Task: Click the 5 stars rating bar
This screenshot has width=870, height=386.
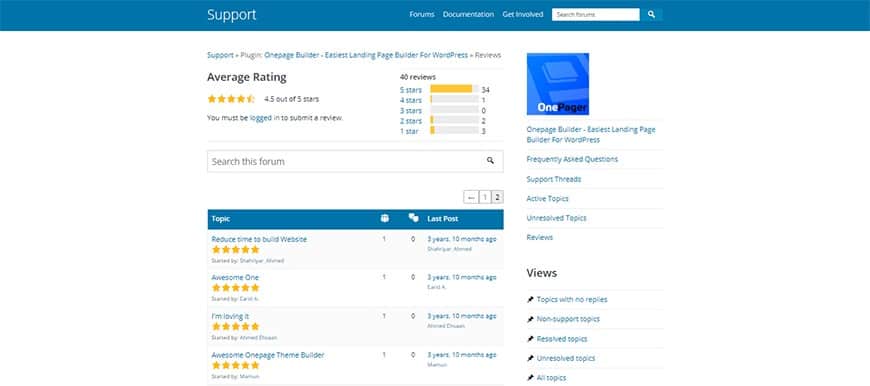Action: pyautogui.click(x=454, y=89)
